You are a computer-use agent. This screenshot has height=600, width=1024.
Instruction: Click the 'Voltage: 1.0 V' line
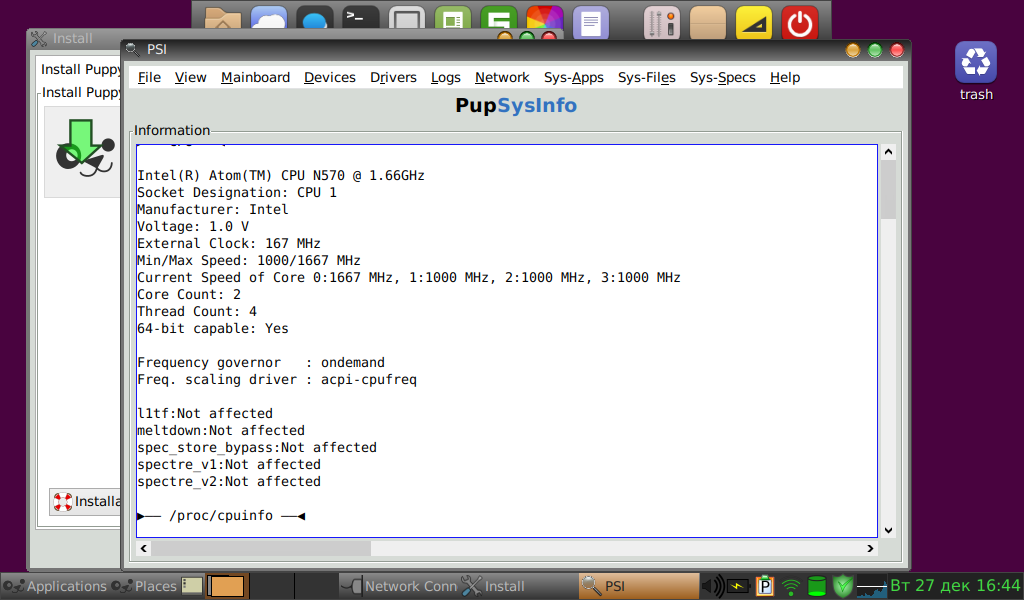(193, 227)
